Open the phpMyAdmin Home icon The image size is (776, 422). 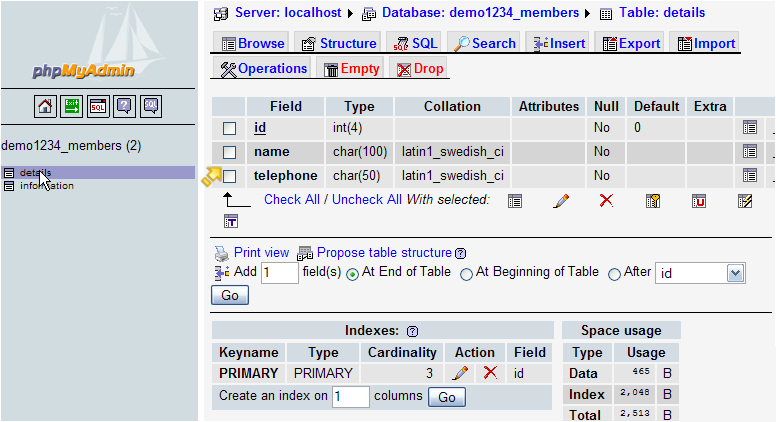point(45,106)
